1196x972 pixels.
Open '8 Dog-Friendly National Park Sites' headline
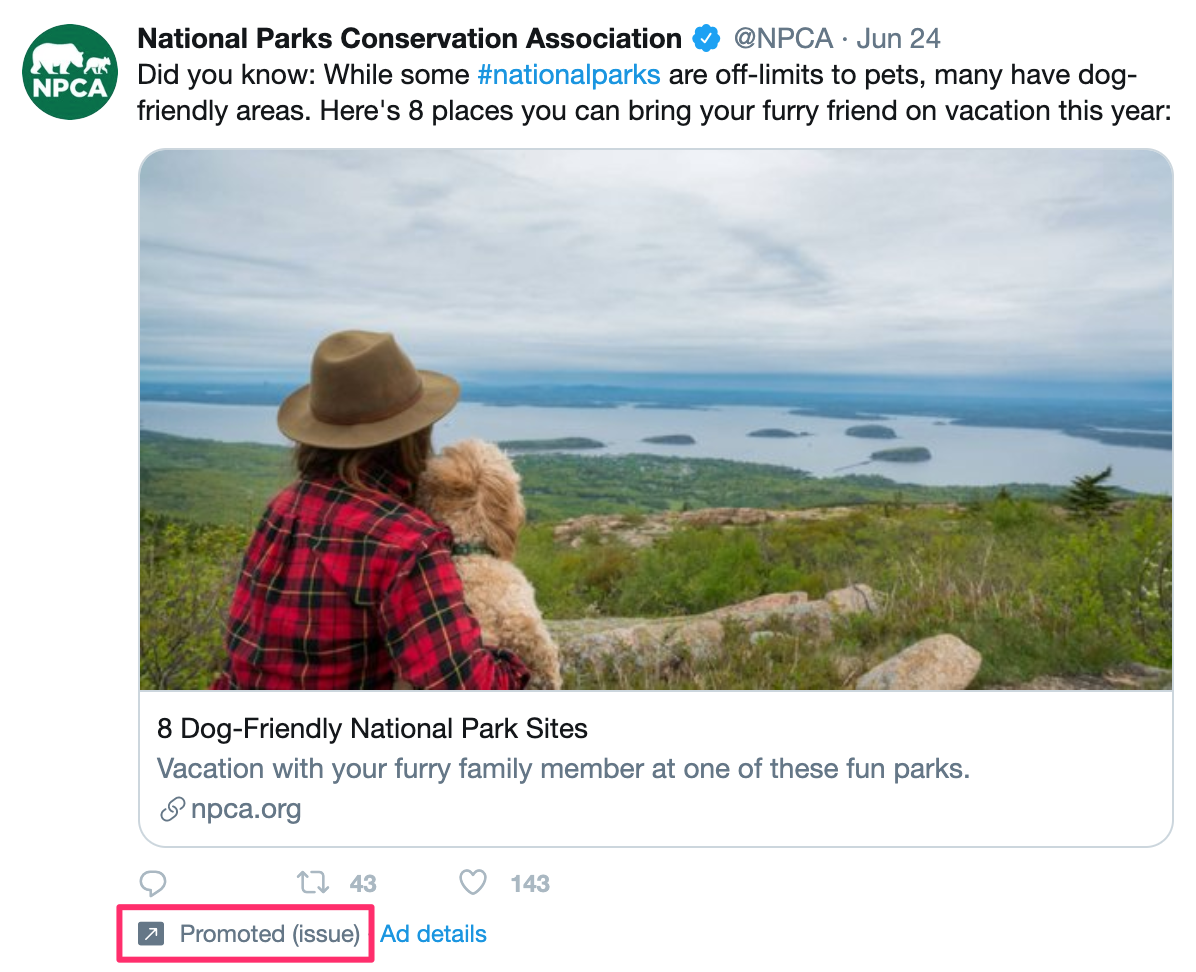(x=372, y=728)
